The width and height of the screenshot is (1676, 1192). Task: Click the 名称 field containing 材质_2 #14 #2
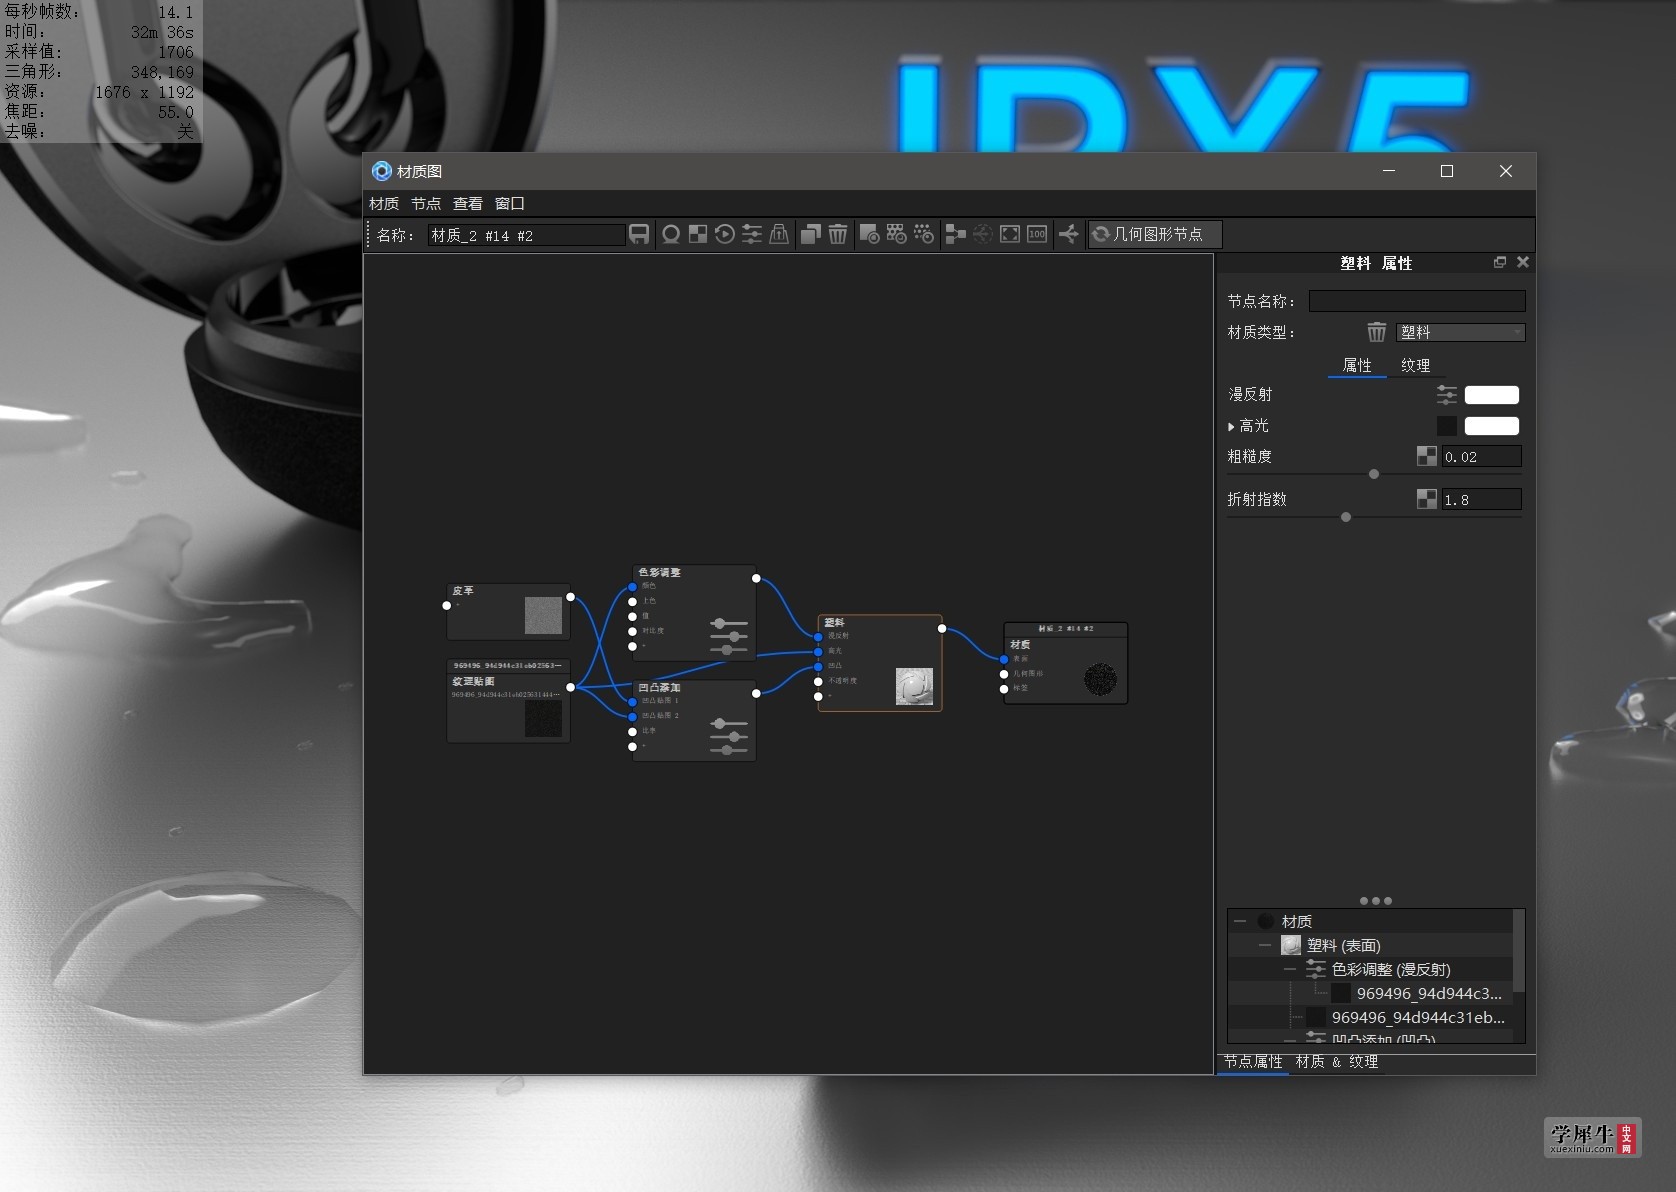pos(526,235)
